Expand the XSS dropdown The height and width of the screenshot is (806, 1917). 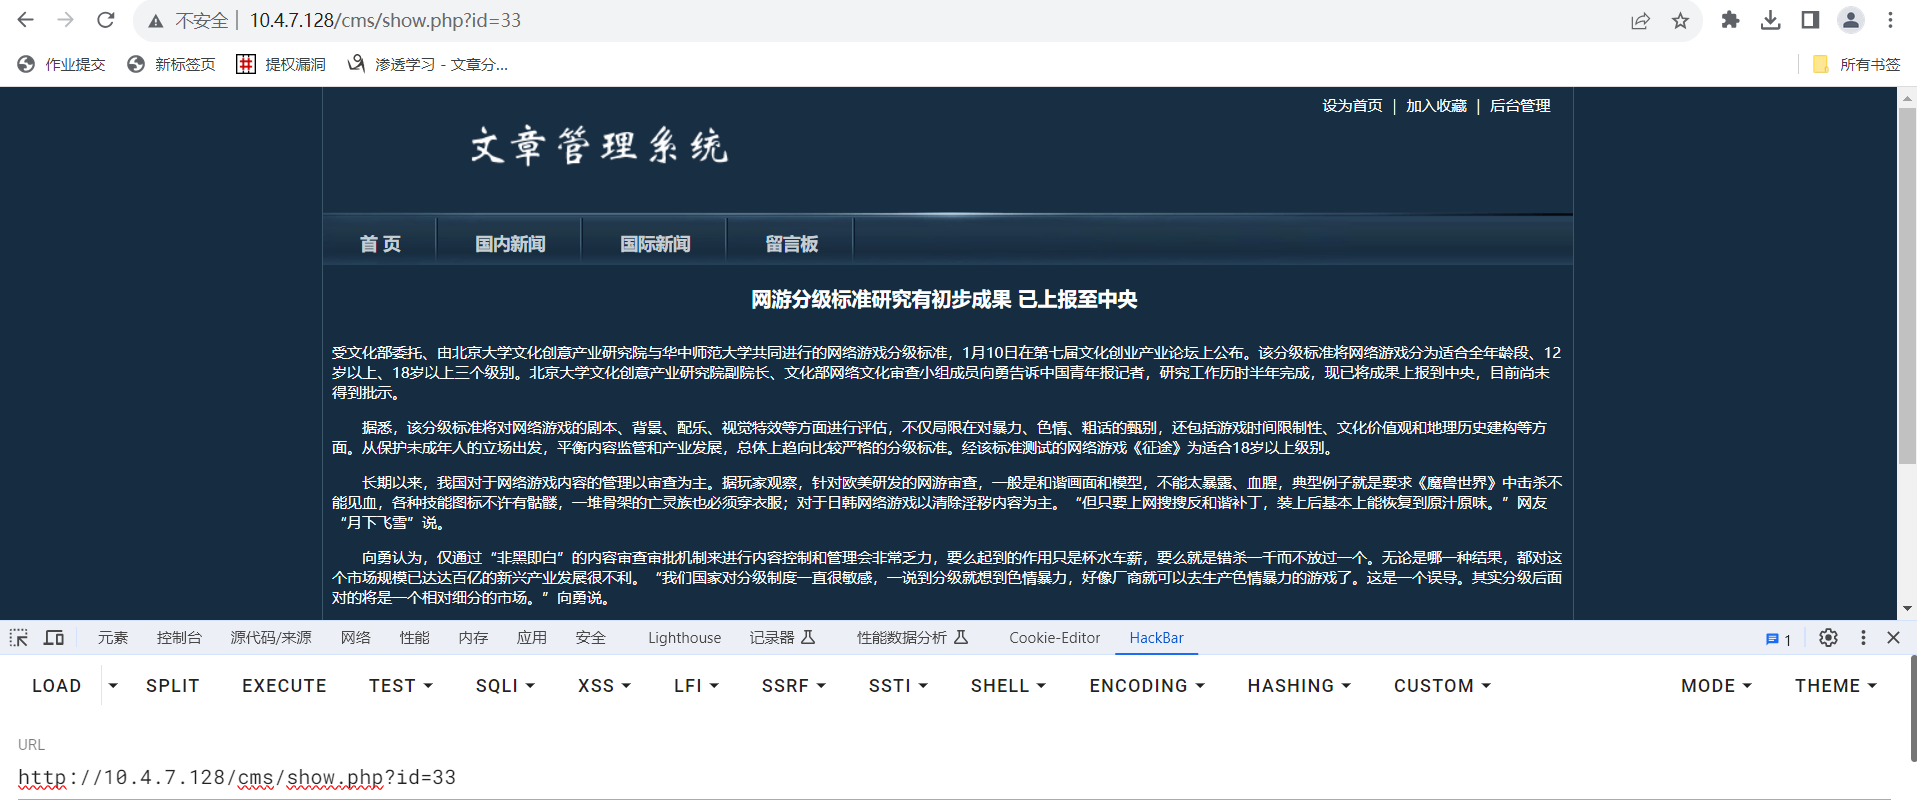click(604, 686)
